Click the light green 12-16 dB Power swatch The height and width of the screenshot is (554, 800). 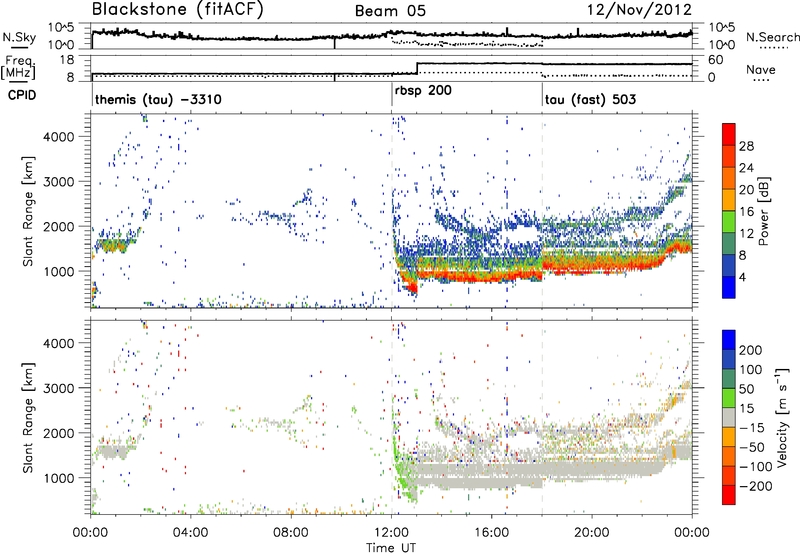click(x=729, y=221)
